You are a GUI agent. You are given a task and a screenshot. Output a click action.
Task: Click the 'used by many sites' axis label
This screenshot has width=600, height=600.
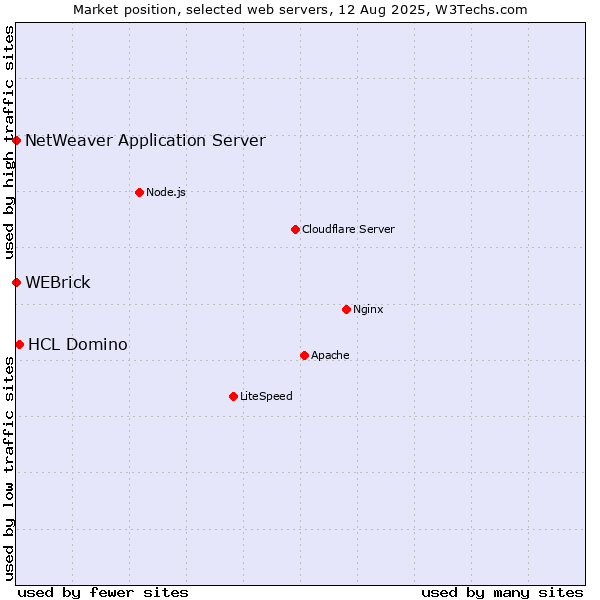click(502, 593)
